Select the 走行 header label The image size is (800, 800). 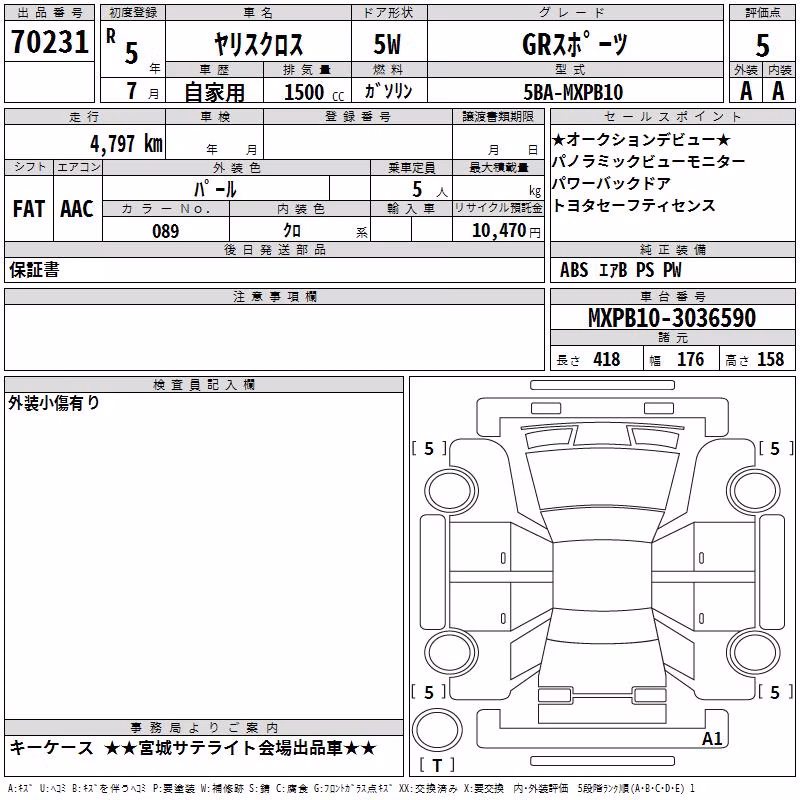[85, 116]
